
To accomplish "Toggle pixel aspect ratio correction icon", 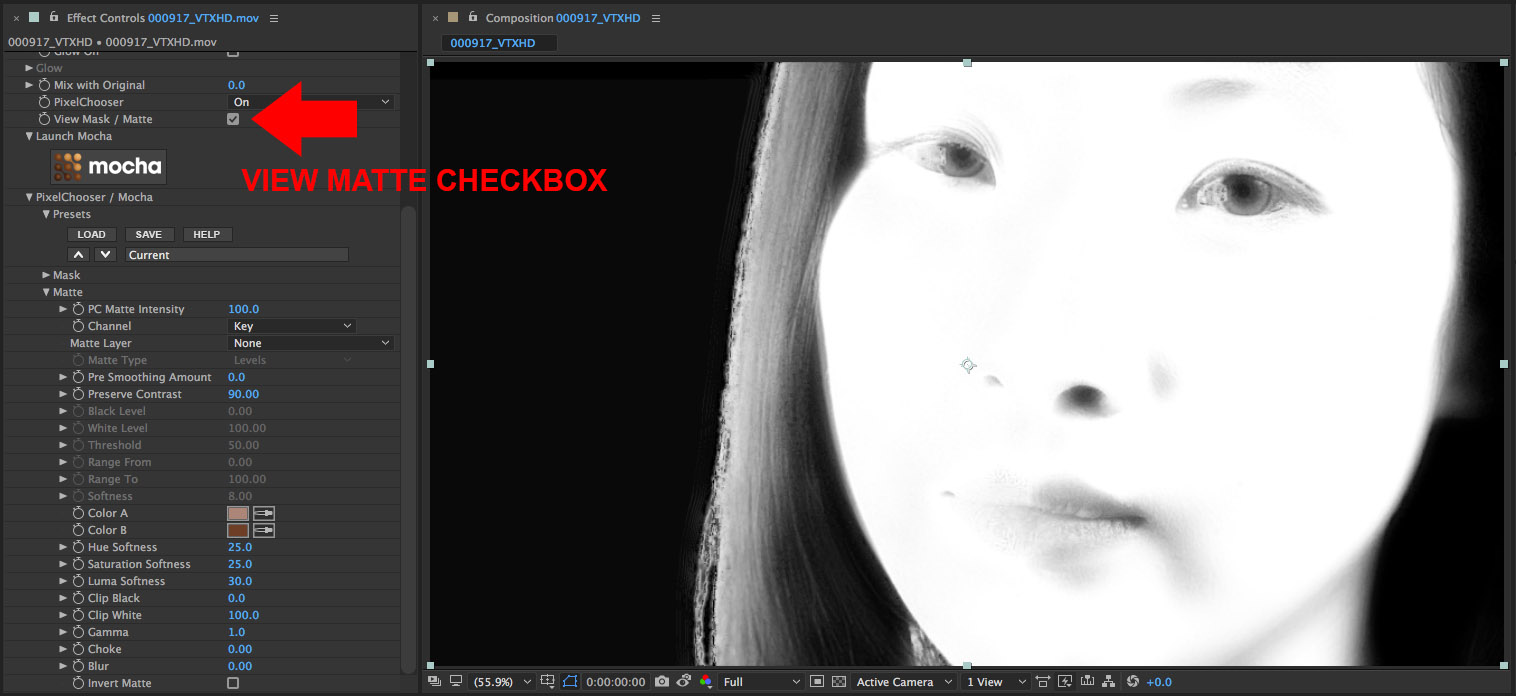I will coord(1043,682).
